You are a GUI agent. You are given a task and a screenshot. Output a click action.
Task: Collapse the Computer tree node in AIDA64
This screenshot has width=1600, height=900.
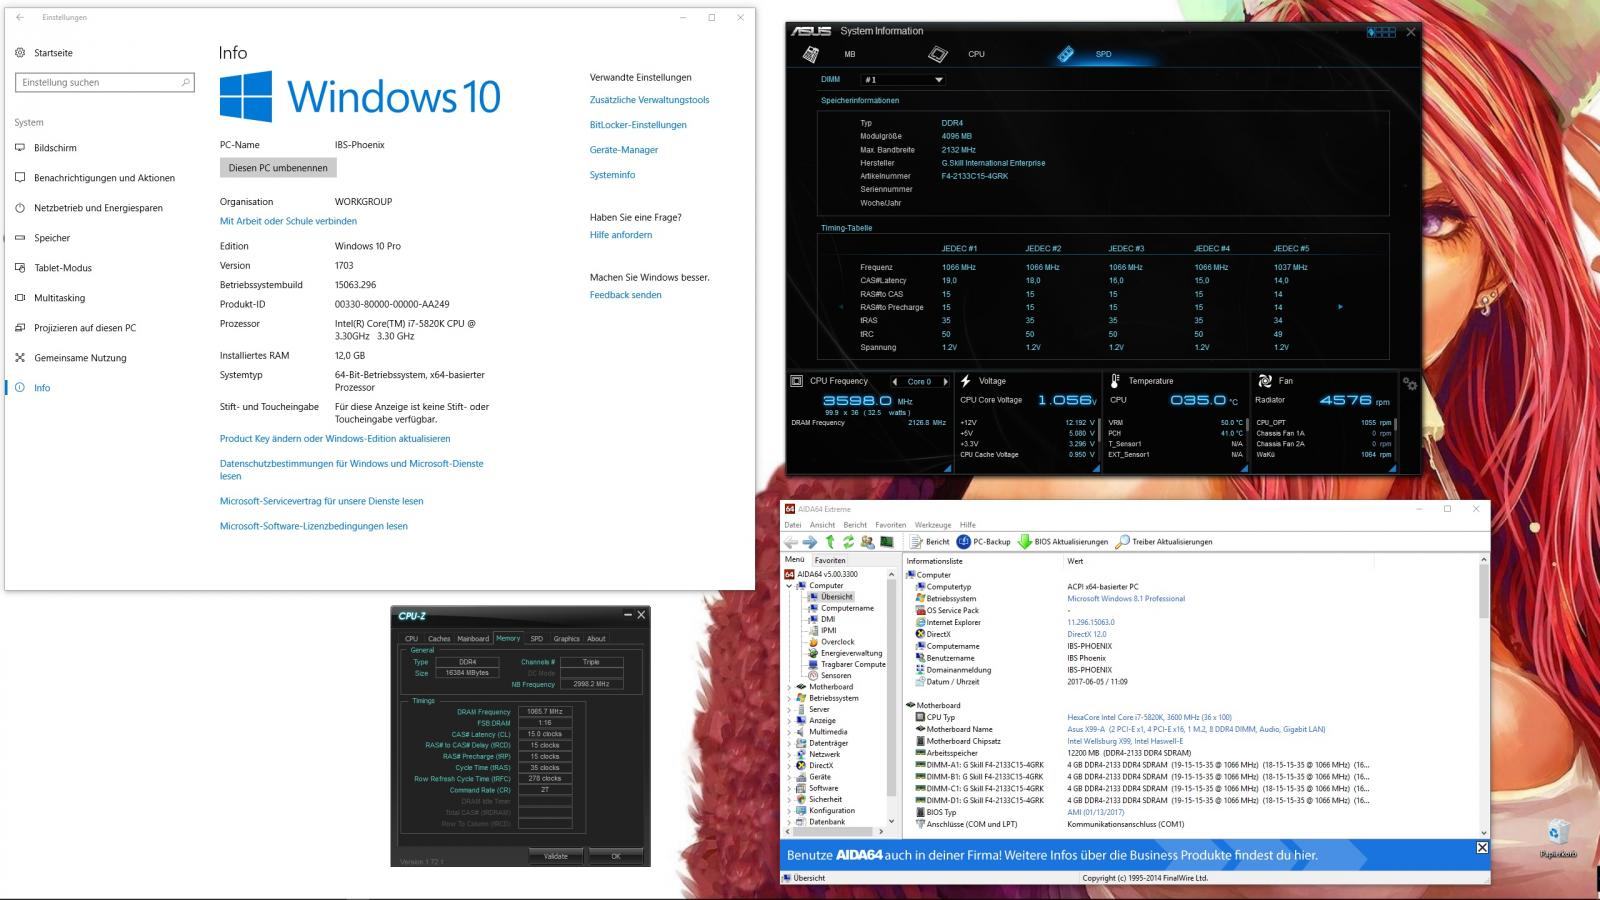pyautogui.click(x=789, y=586)
